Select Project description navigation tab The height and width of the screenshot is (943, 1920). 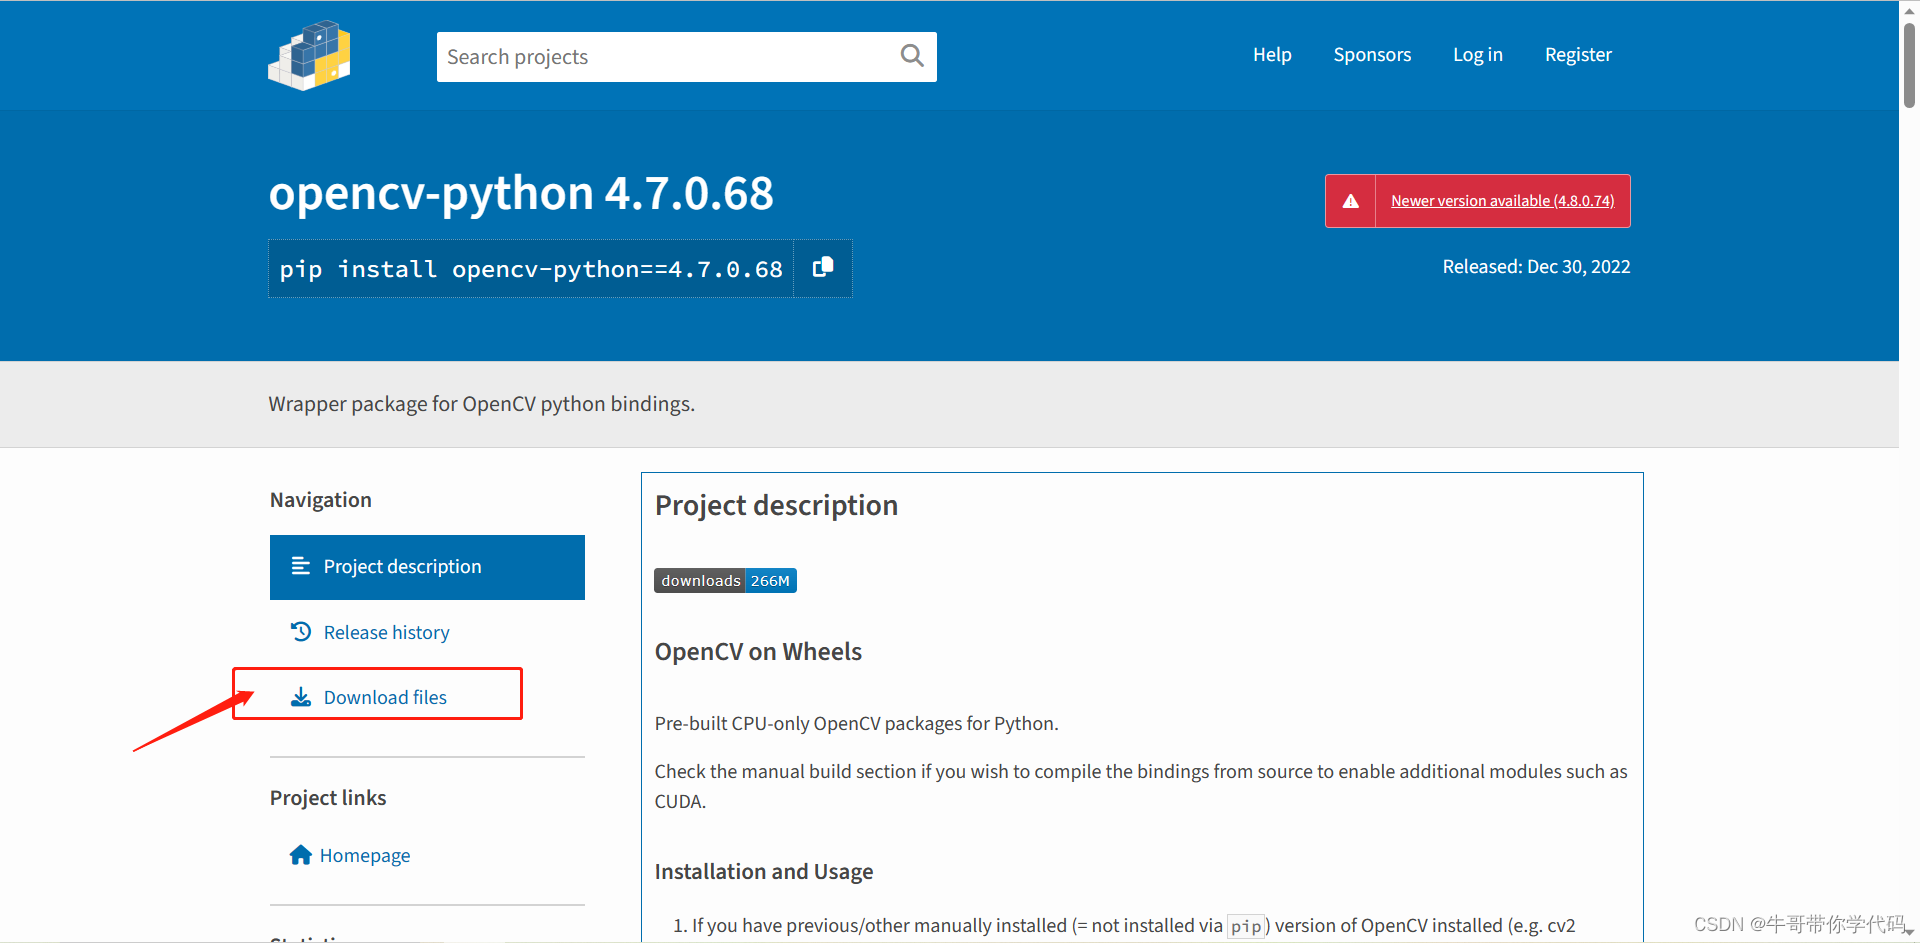(427, 567)
